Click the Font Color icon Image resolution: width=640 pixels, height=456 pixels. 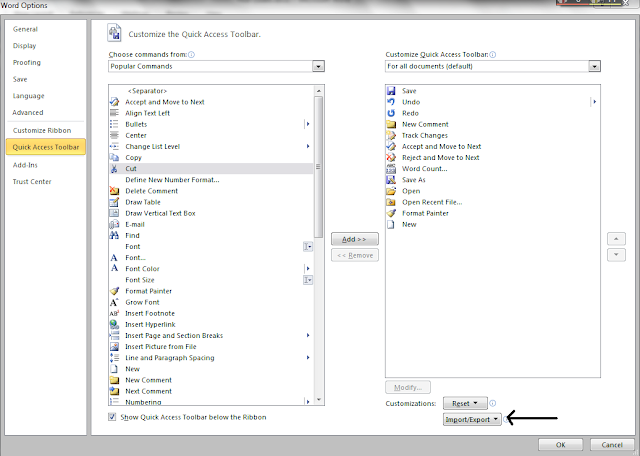[x=114, y=268]
